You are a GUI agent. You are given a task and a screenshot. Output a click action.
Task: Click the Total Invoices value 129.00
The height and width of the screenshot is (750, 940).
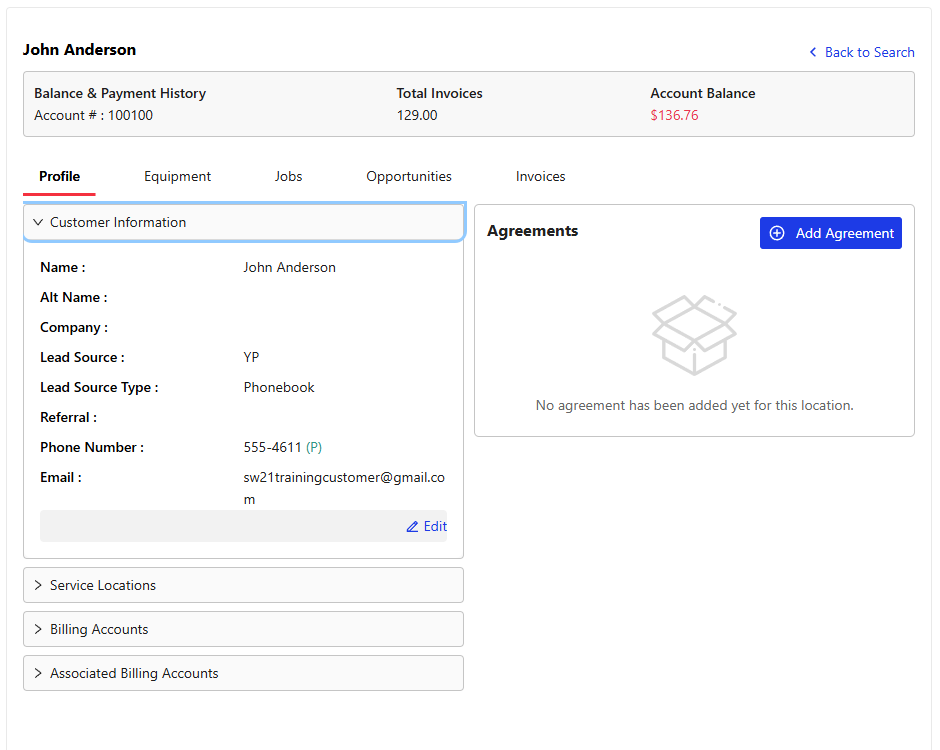click(417, 115)
